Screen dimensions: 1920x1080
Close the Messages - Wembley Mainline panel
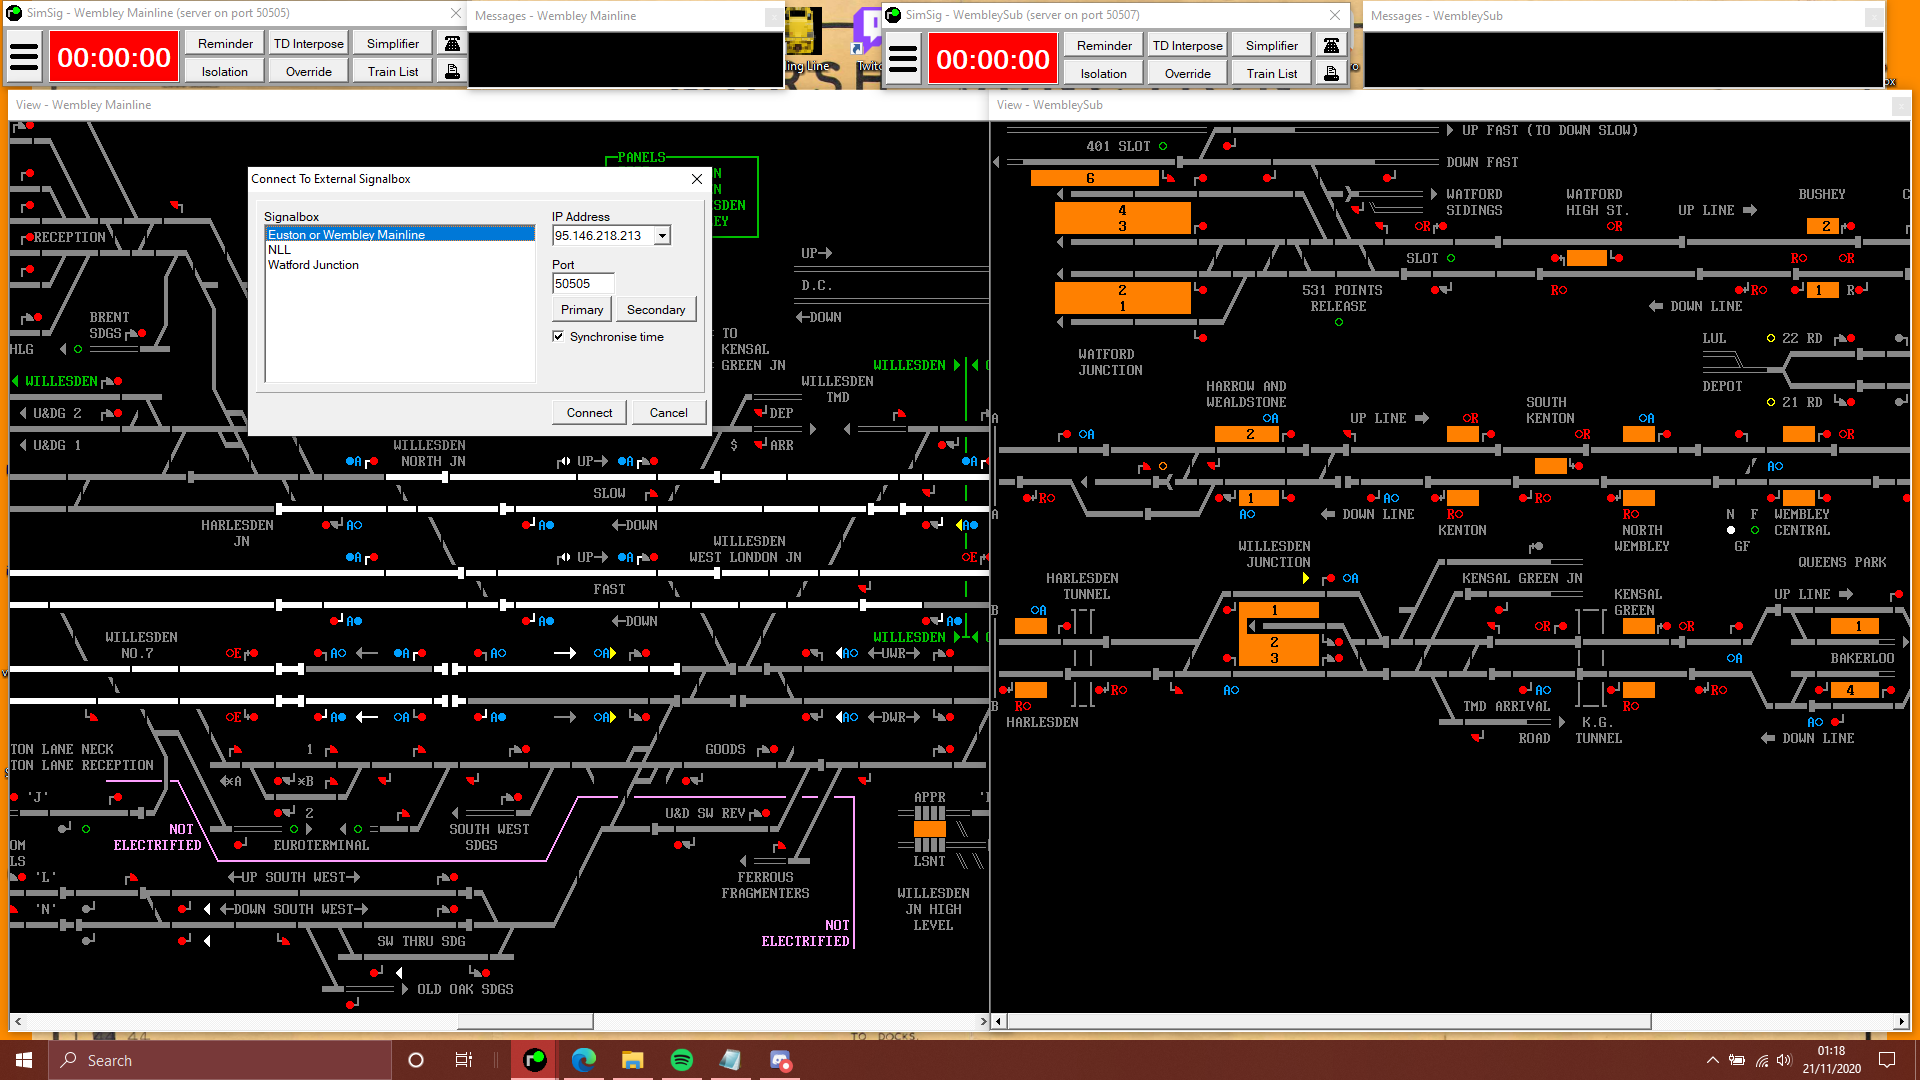[773, 16]
